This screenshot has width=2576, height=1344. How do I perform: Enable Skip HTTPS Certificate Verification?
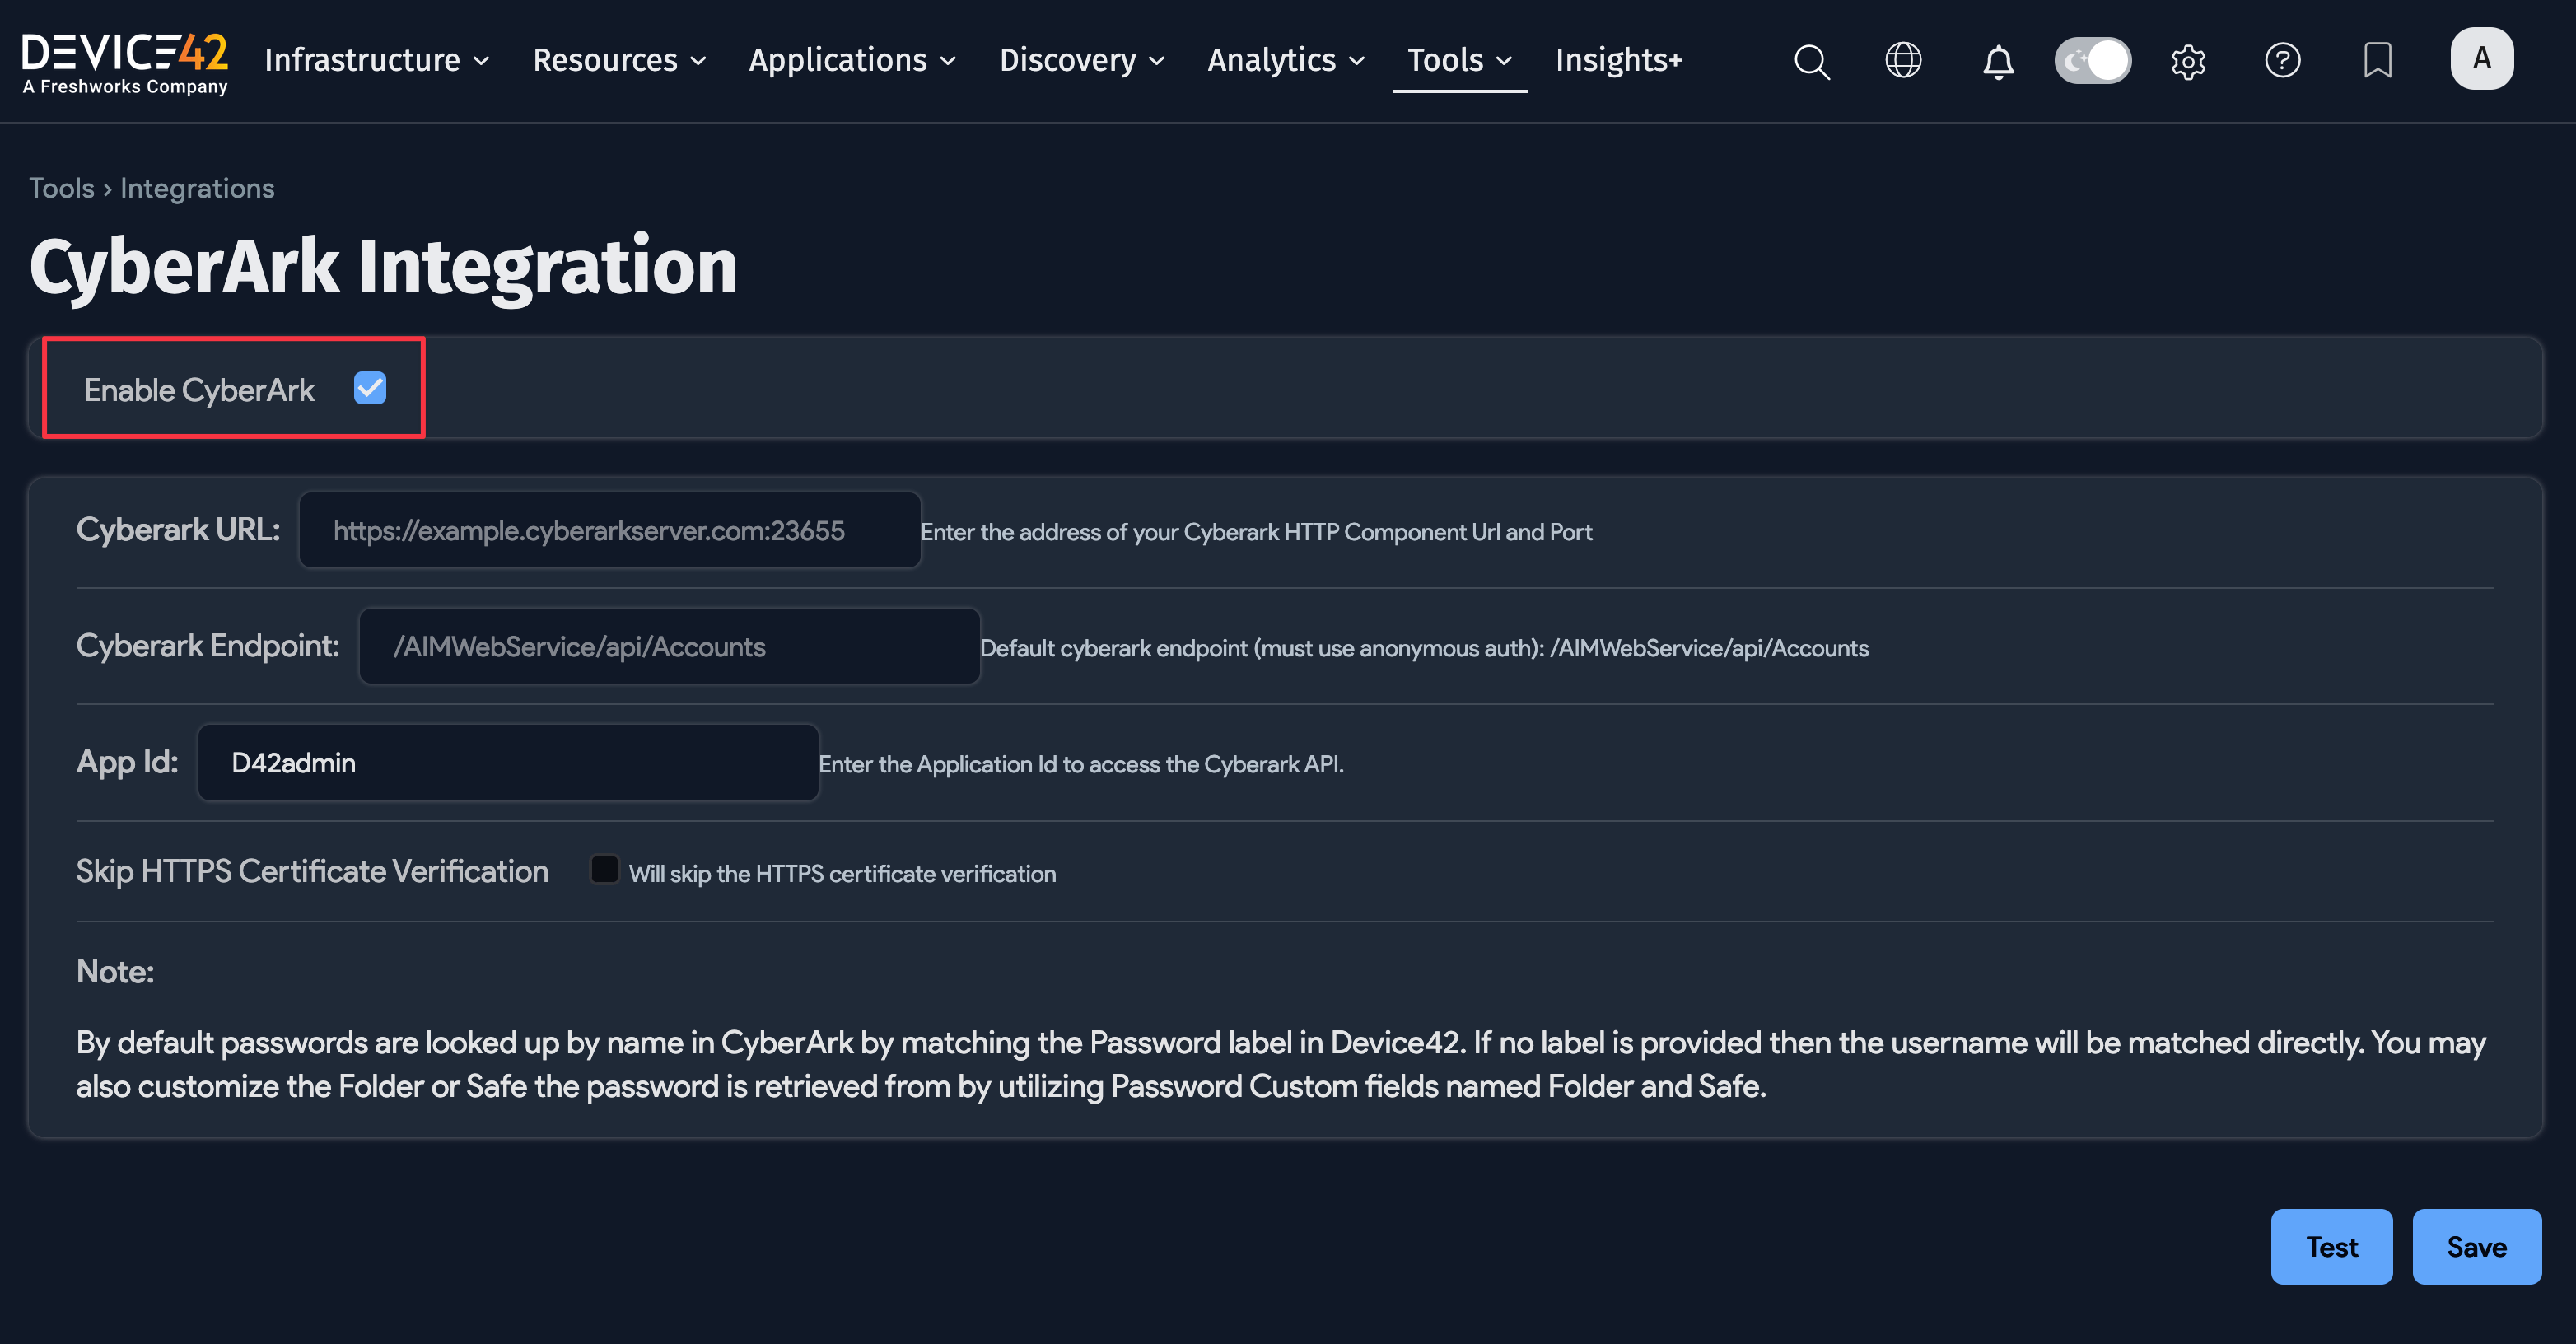point(604,870)
